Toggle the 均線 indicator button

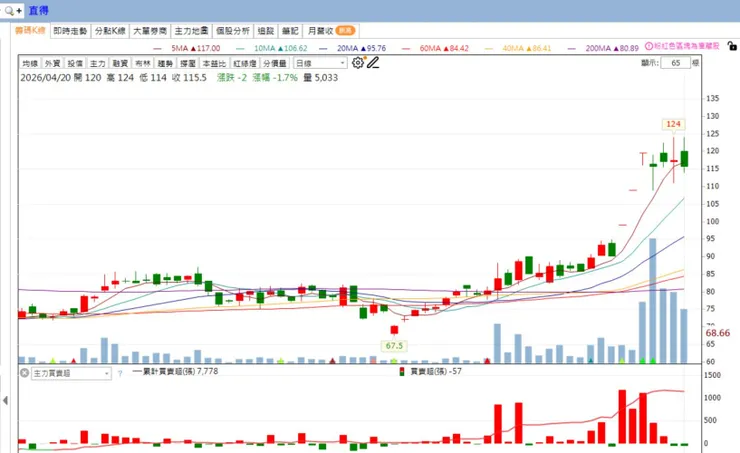click(x=30, y=63)
